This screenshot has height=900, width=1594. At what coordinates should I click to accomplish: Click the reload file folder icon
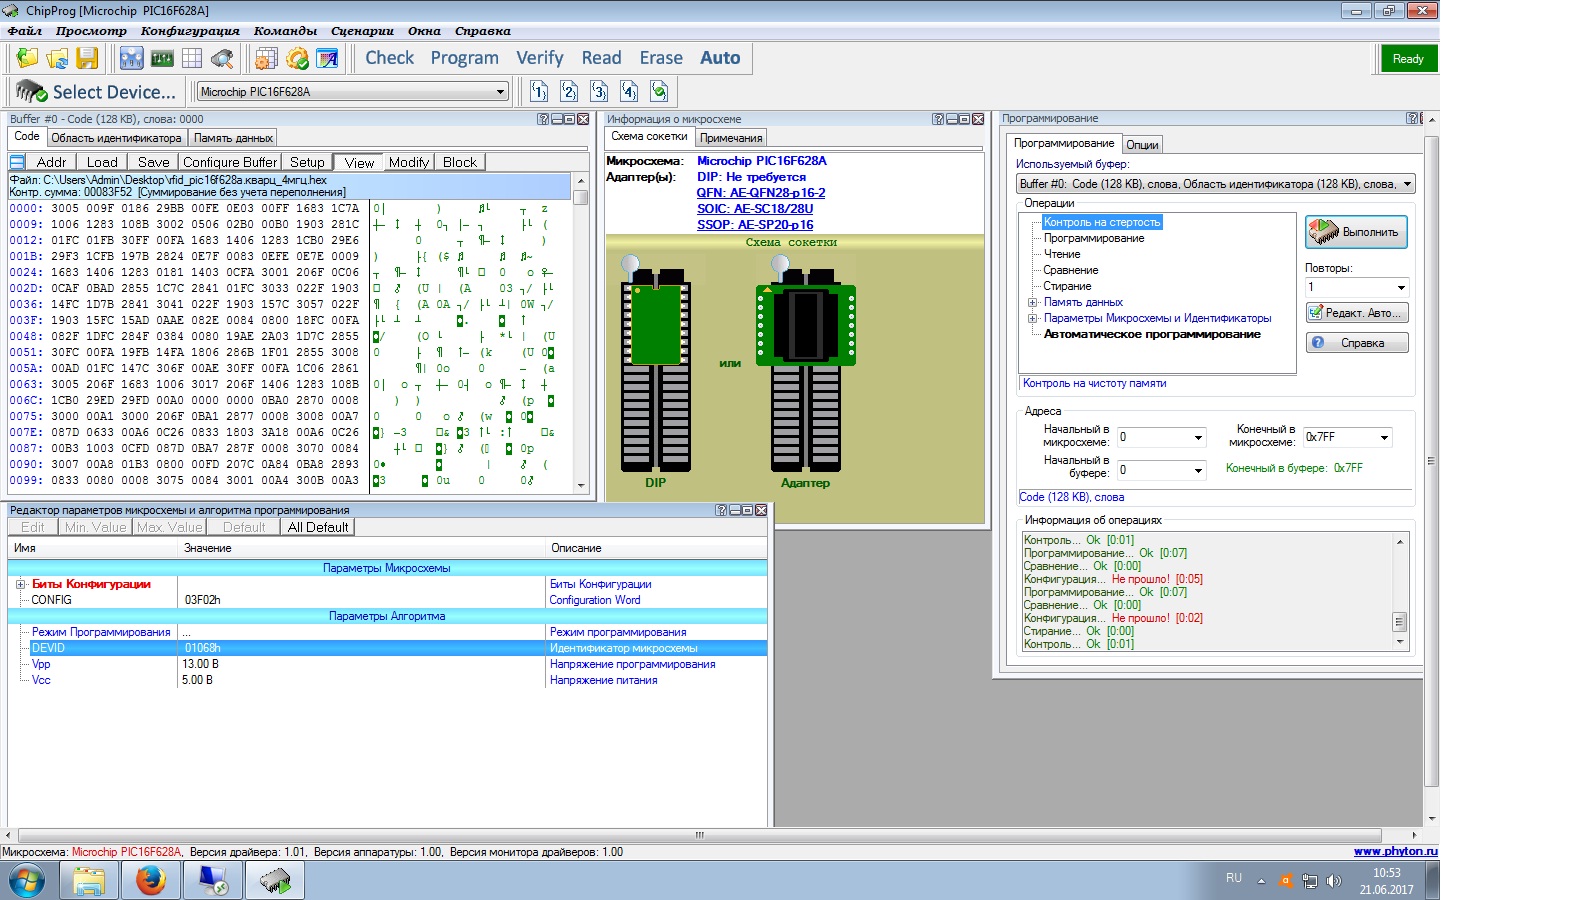point(57,58)
